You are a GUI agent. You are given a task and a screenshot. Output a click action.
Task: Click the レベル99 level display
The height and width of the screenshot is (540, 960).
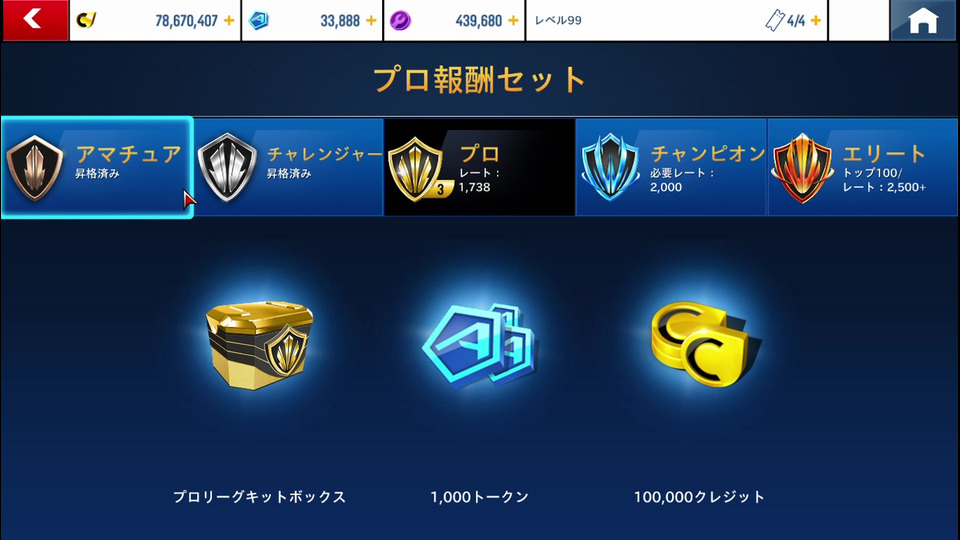[558, 20]
